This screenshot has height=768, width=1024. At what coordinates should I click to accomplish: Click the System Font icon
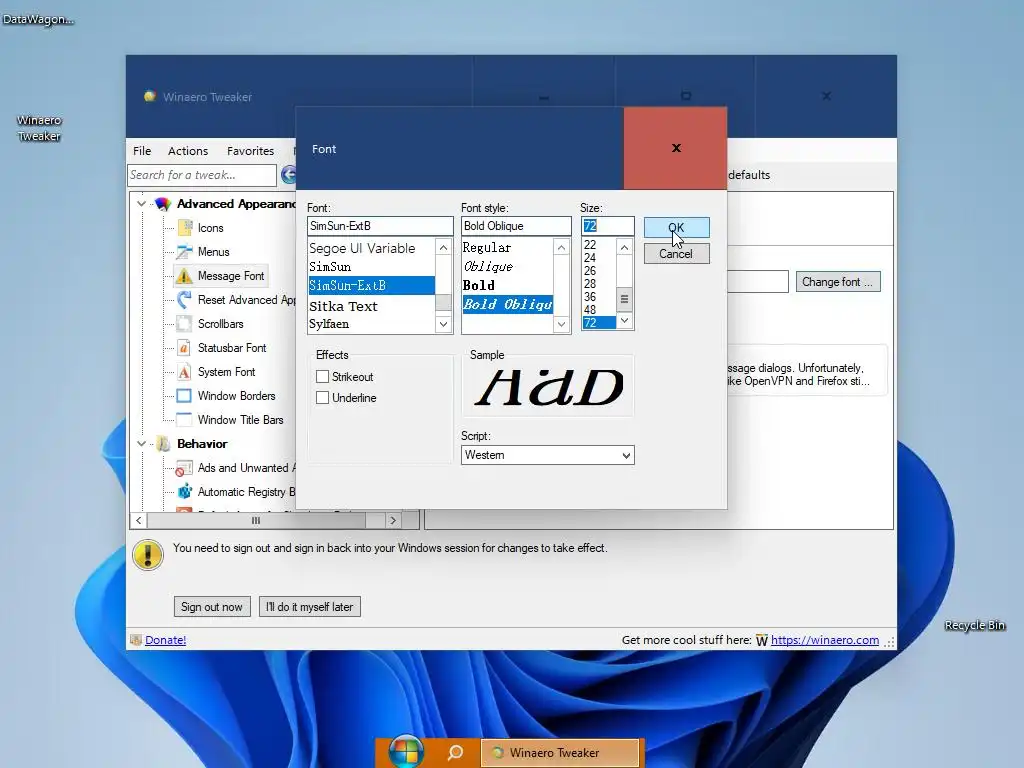click(185, 372)
